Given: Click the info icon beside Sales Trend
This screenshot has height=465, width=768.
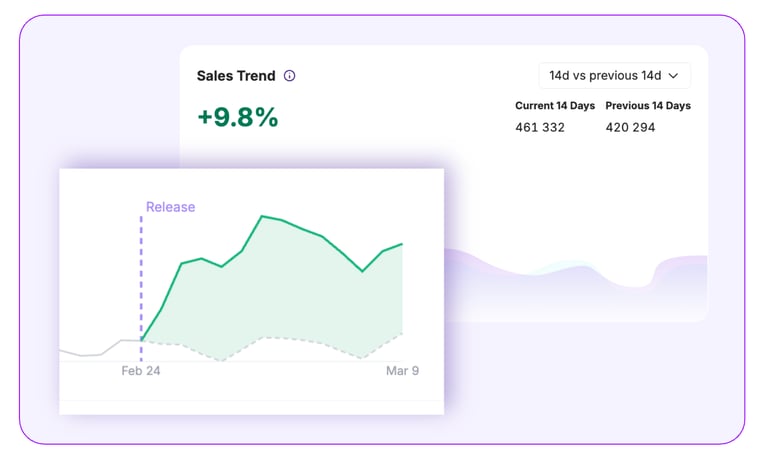Looking at the screenshot, I should (x=290, y=76).
